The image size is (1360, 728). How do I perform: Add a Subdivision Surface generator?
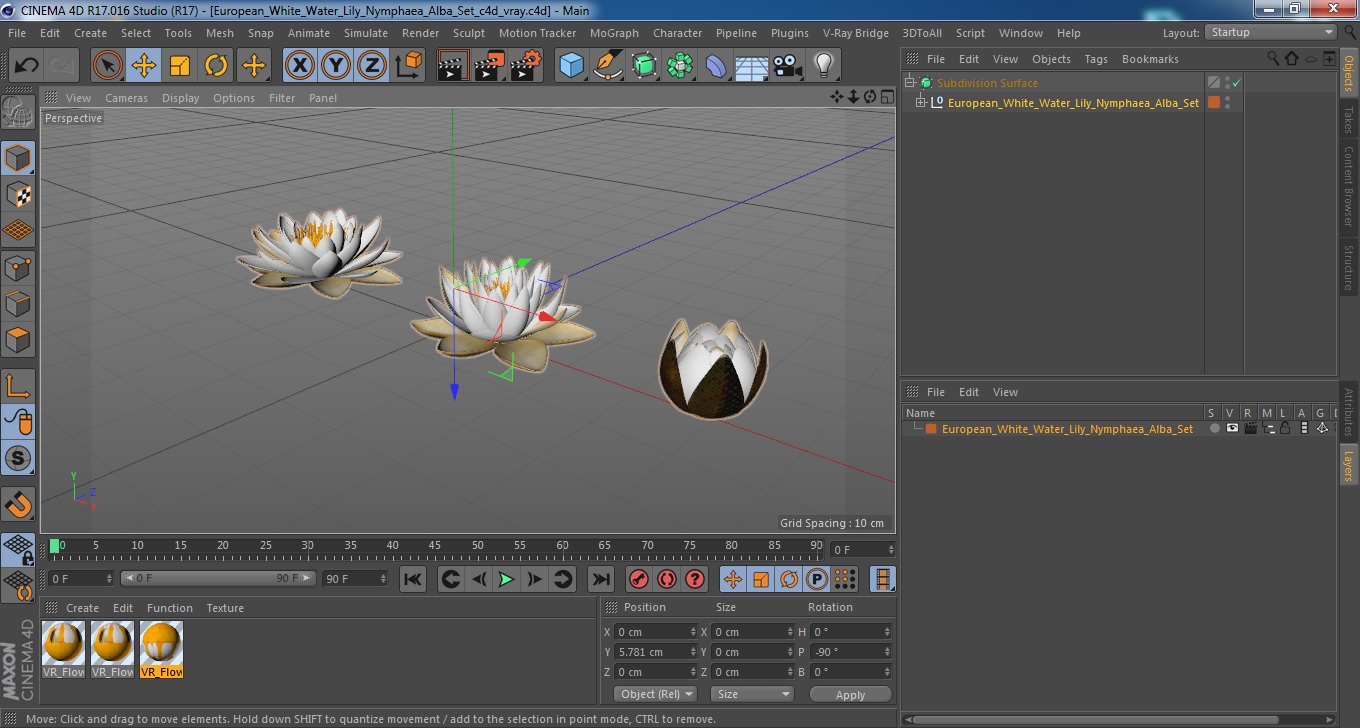(x=644, y=66)
